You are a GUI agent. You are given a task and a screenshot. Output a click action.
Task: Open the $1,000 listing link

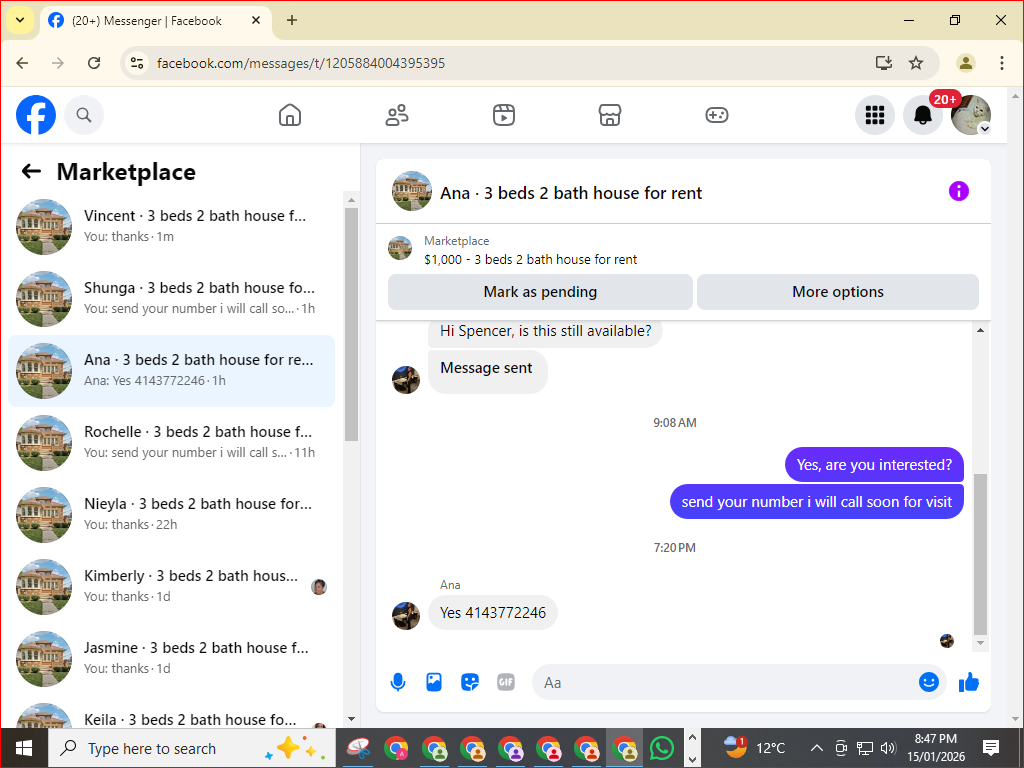click(530, 259)
